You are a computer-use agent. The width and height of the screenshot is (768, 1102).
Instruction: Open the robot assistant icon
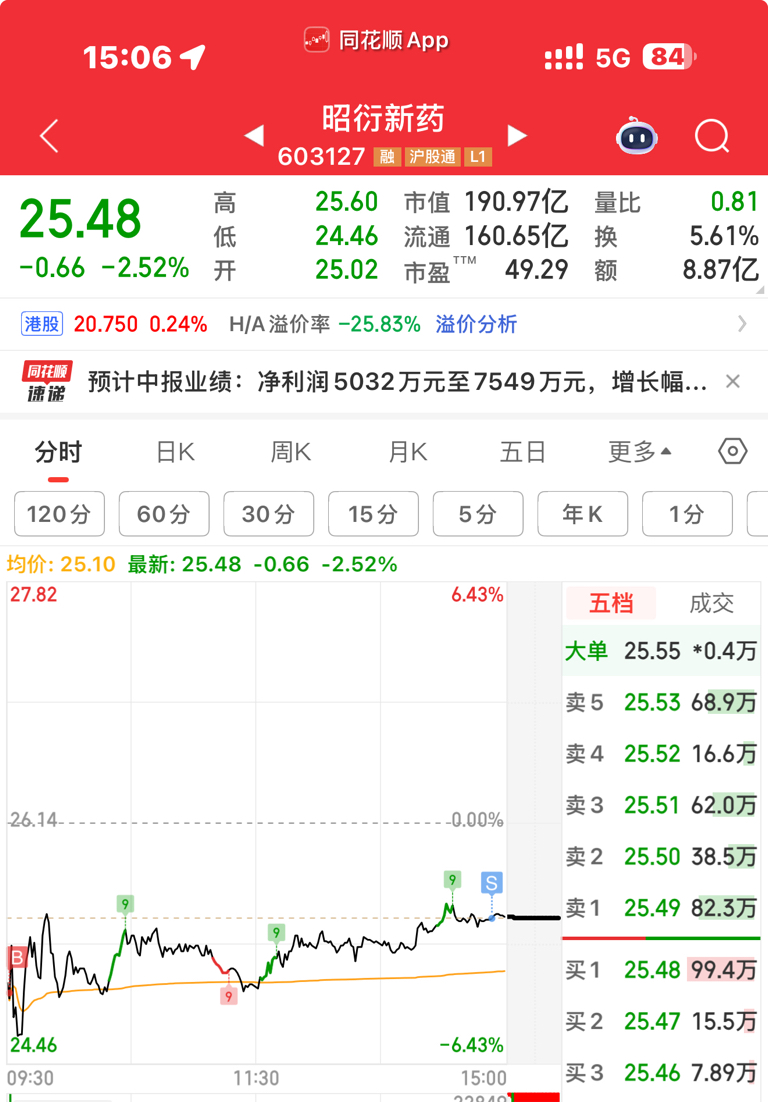[x=637, y=136]
